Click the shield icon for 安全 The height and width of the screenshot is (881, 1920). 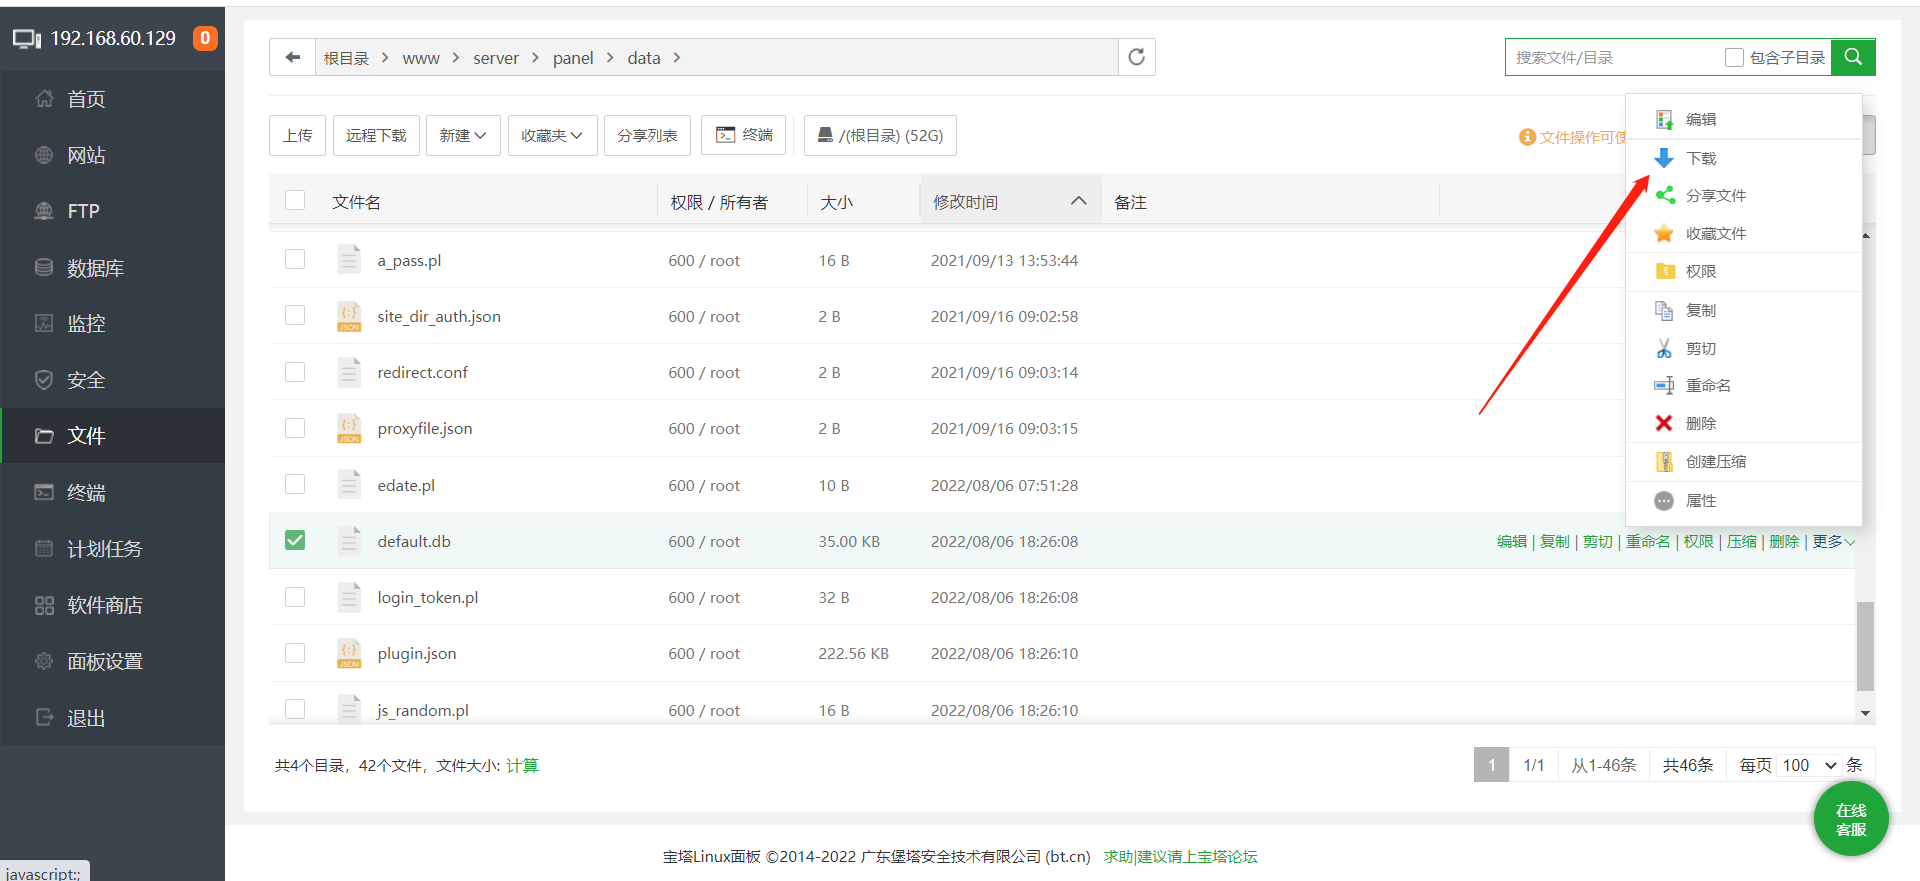point(44,380)
